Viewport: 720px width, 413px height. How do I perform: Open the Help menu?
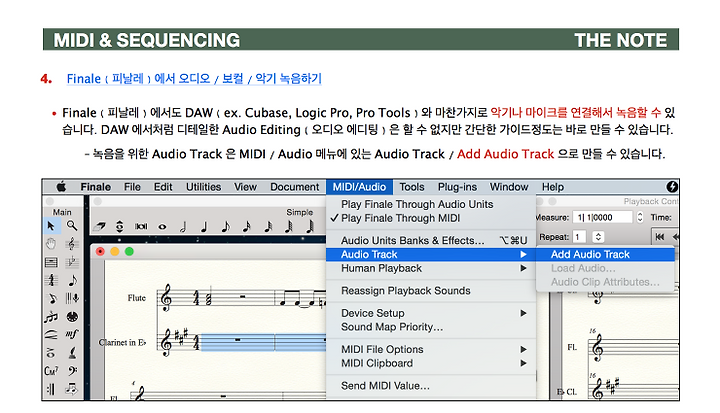(553, 187)
